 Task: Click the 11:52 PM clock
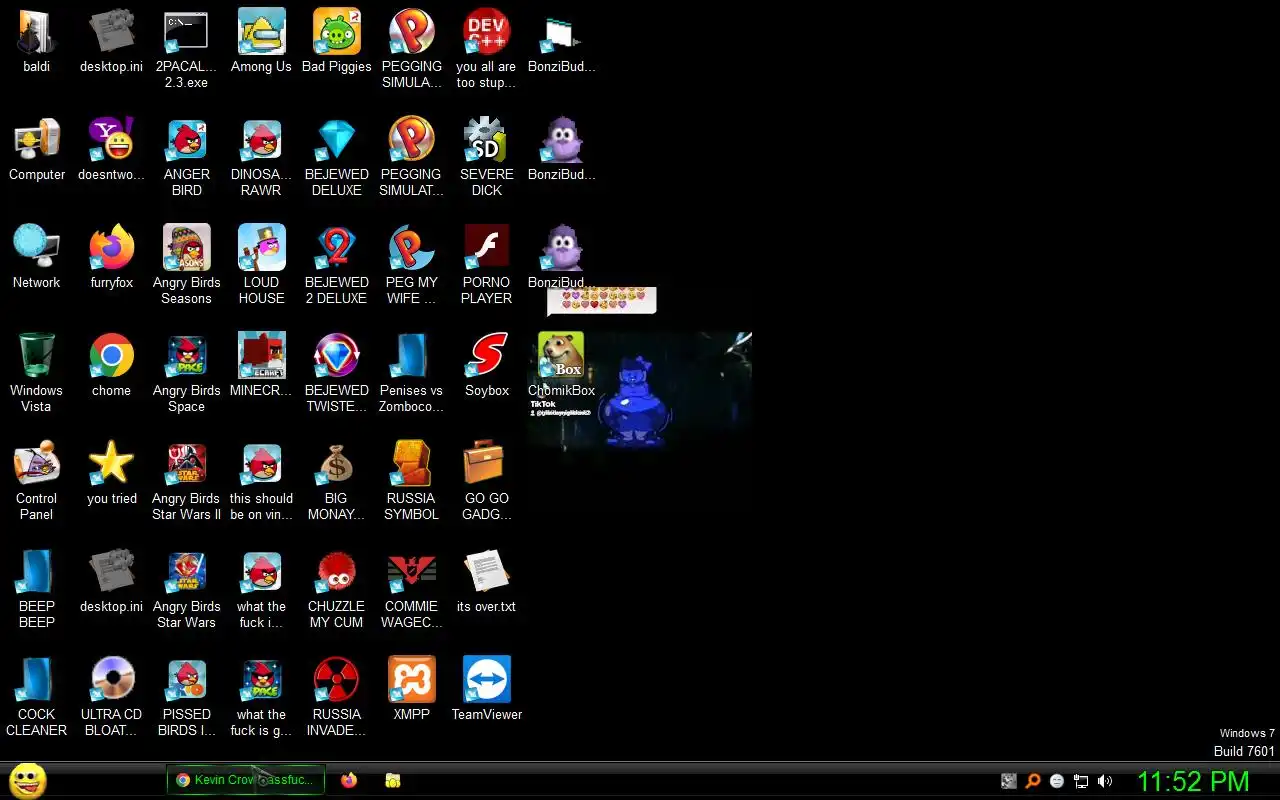click(1193, 781)
